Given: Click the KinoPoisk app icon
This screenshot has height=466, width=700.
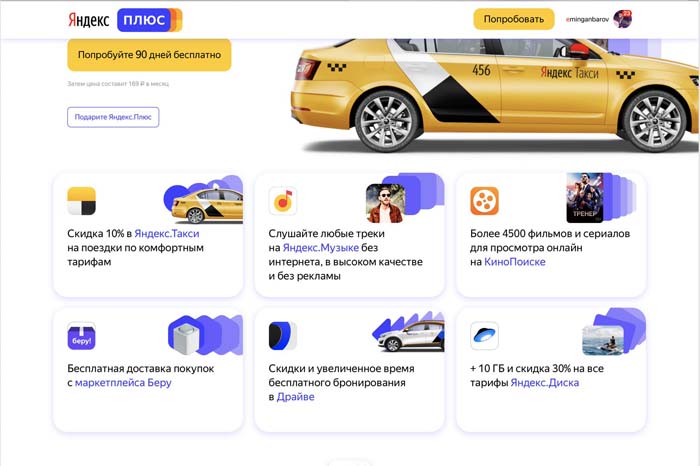Looking at the screenshot, I should (484, 201).
